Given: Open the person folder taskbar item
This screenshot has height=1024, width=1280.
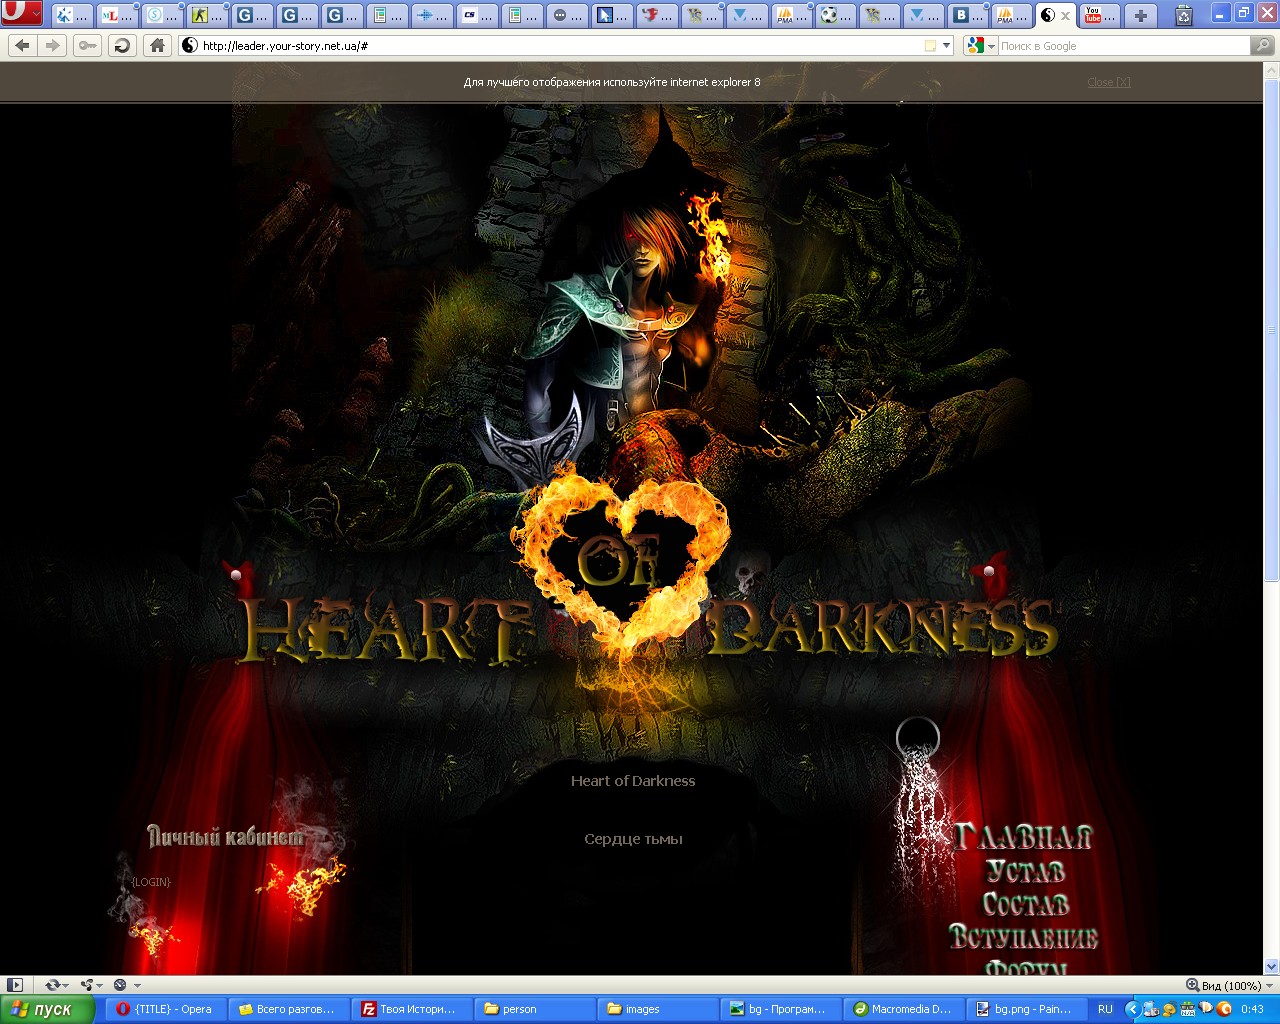Looking at the screenshot, I should (534, 1009).
